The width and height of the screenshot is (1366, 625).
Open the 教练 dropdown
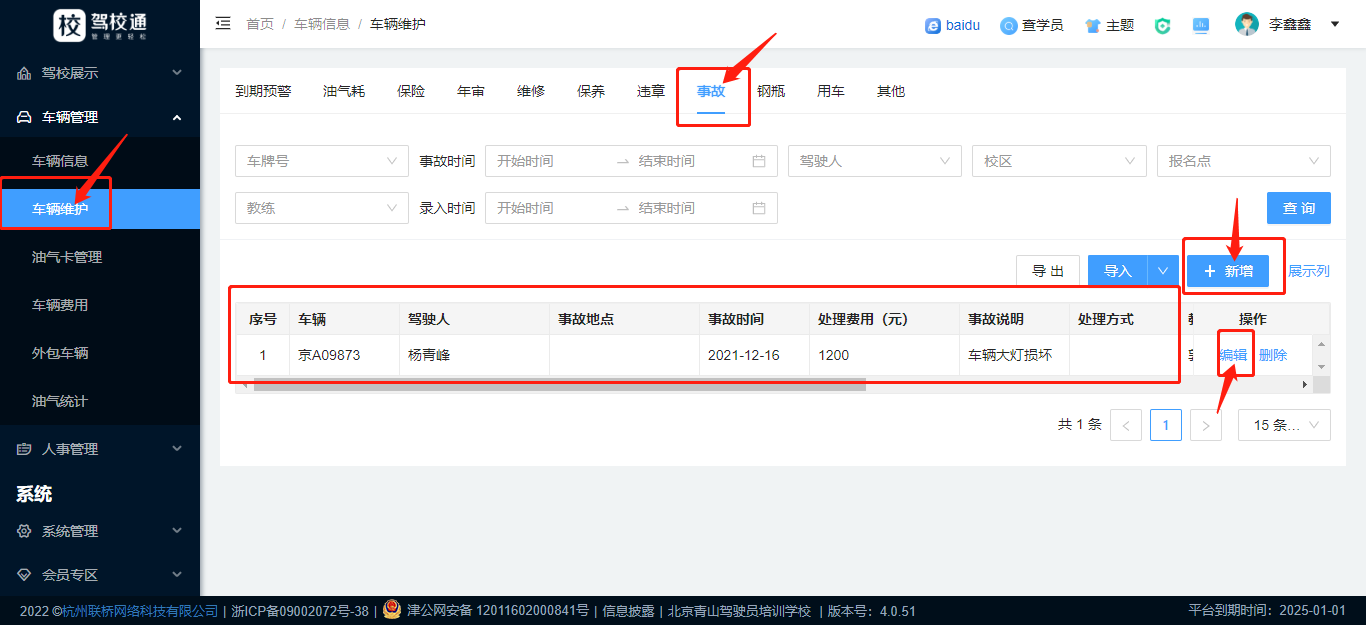click(322, 208)
